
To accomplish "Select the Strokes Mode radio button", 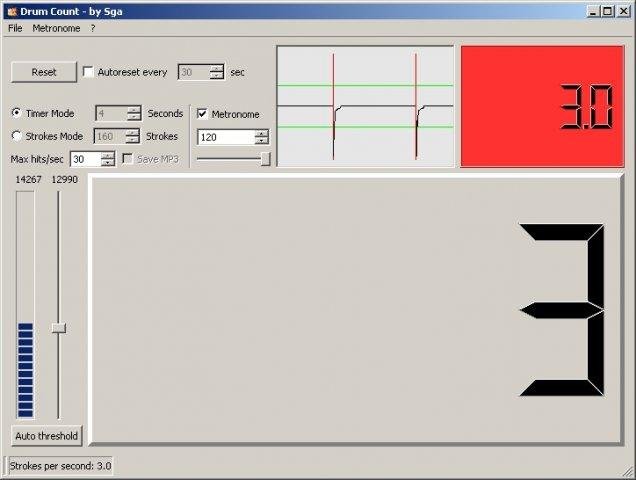I will click(x=17, y=136).
